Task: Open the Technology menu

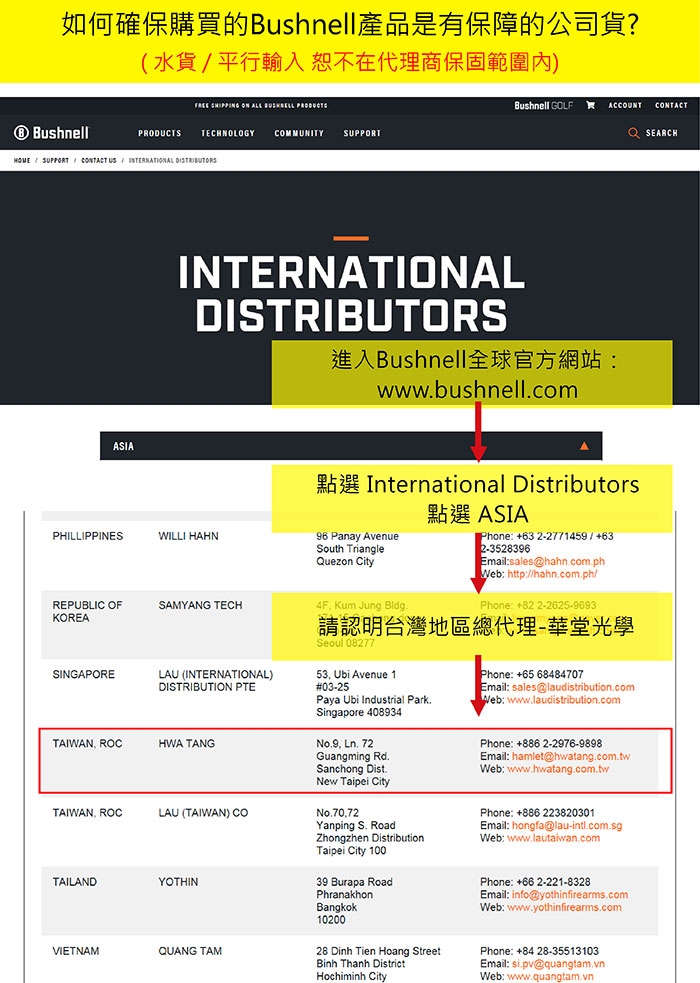Action: click(228, 133)
